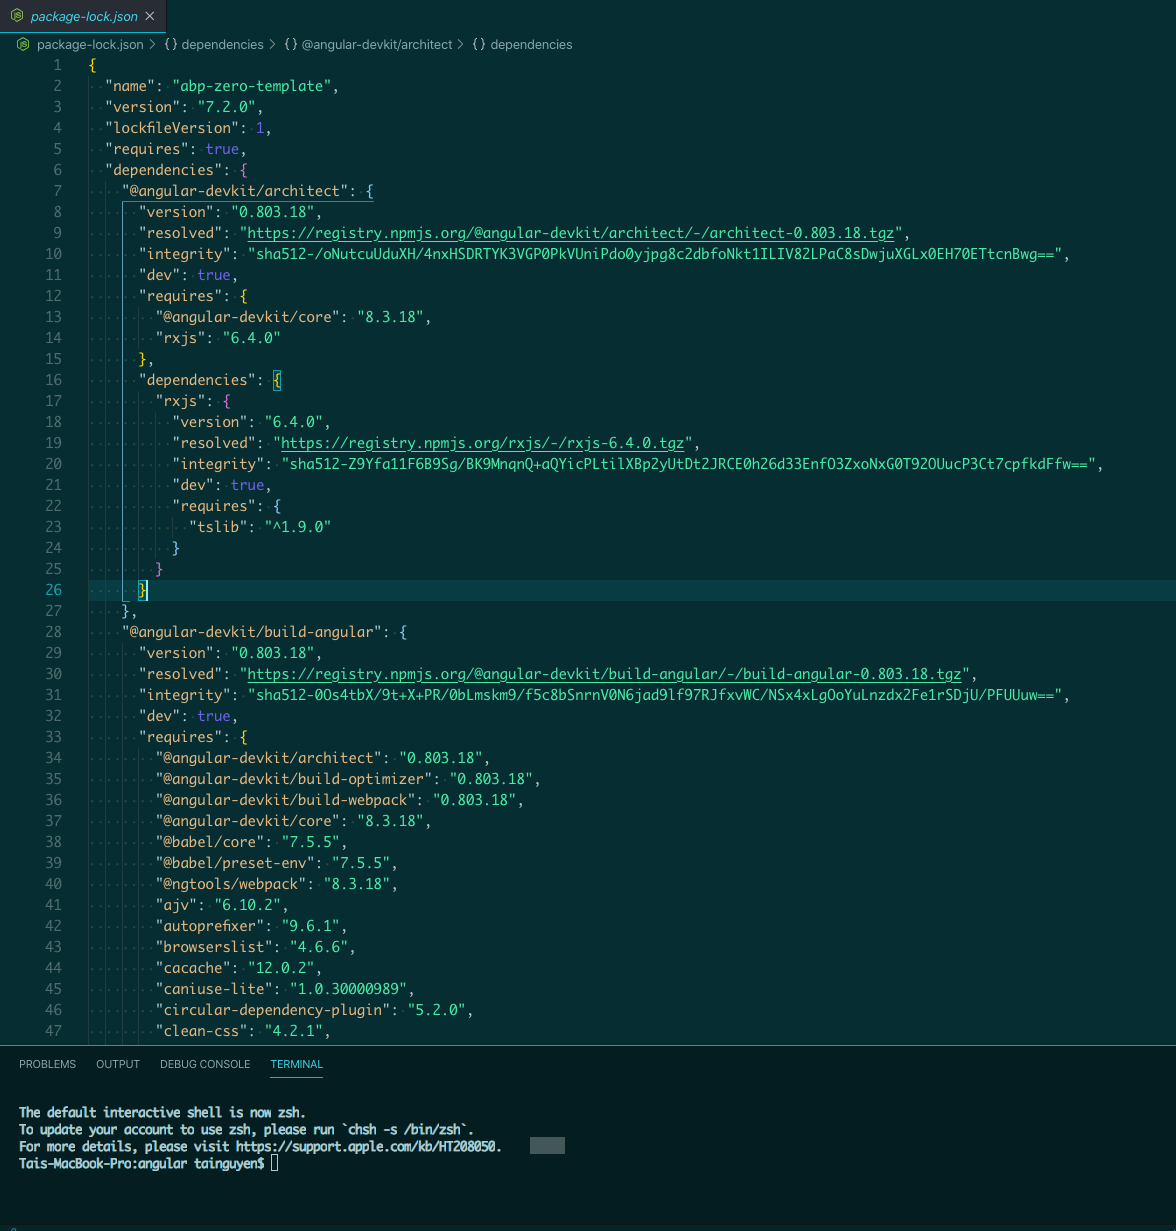Click "@angular-devkit/architect" key on line 7
This screenshot has height=1231, width=1176.
[235, 191]
